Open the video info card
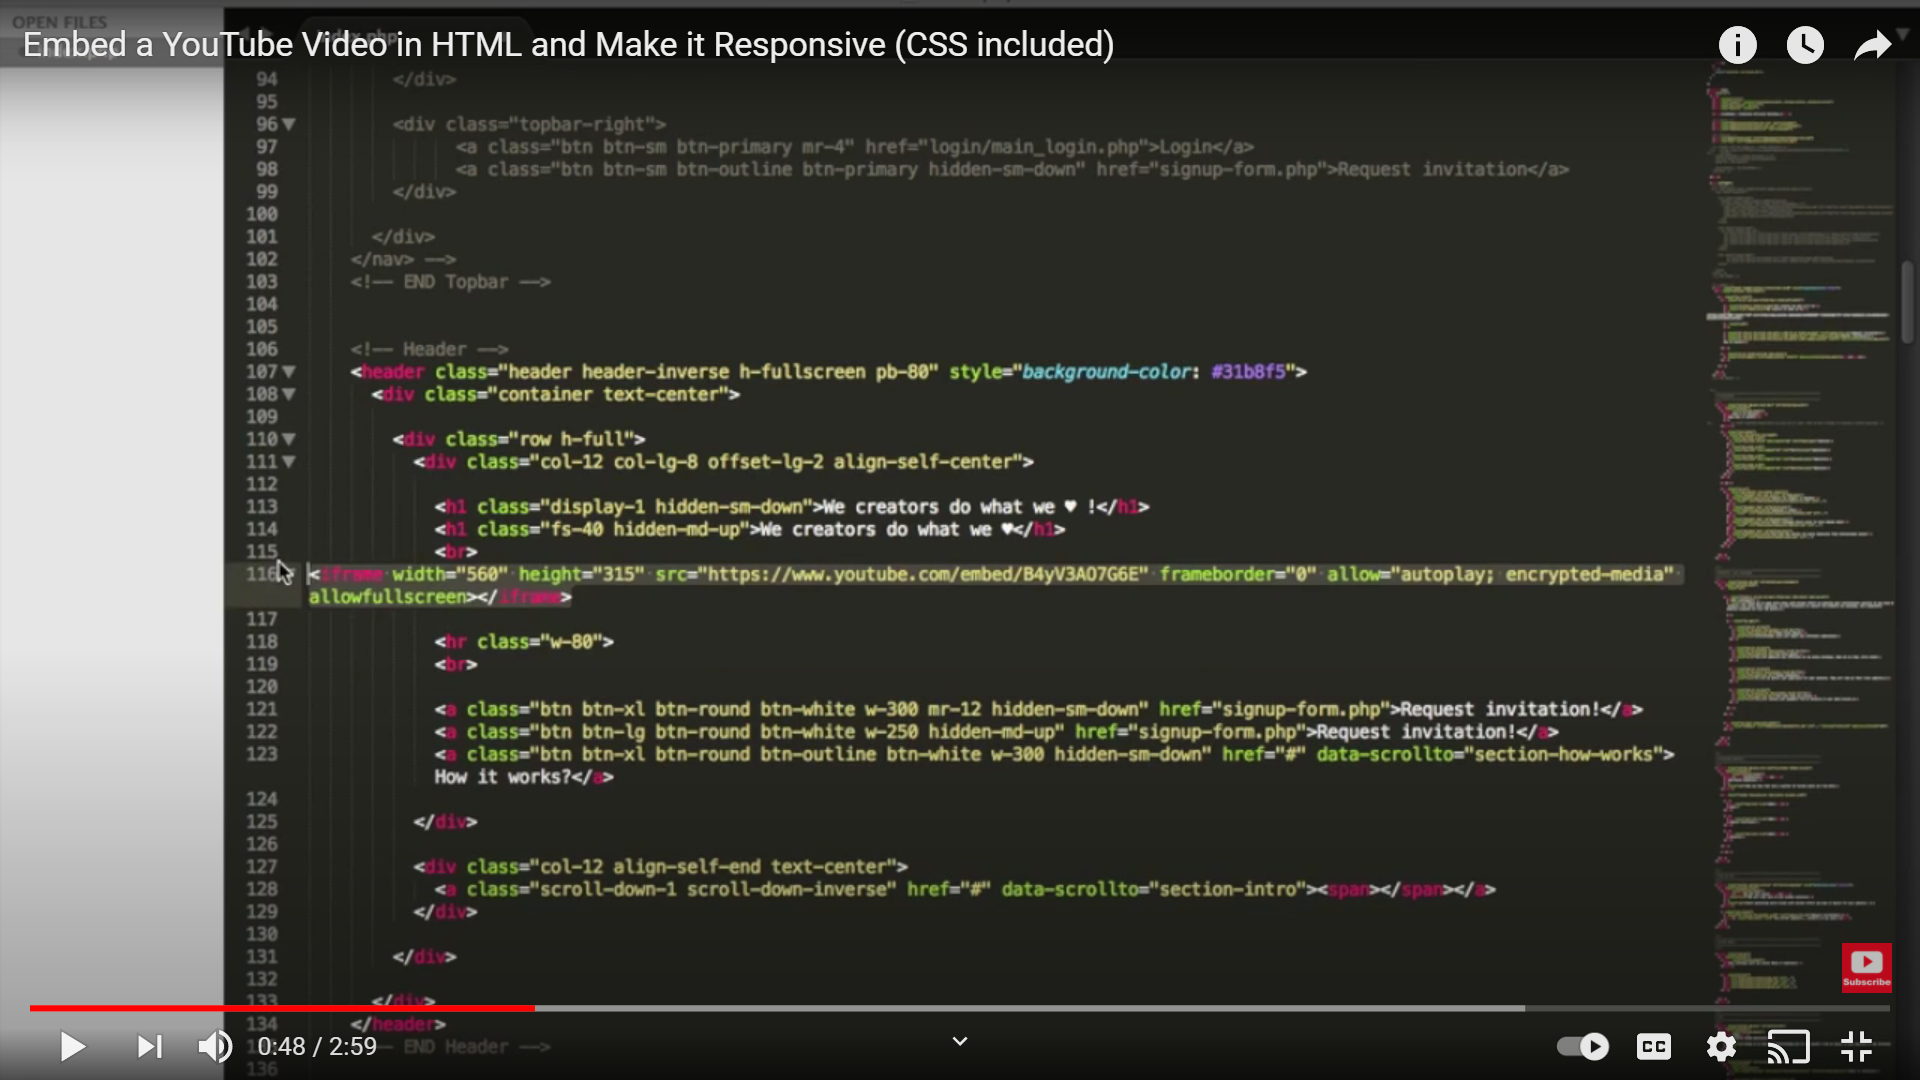This screenshot has height=1080, width=1920. click(1738, 45)
